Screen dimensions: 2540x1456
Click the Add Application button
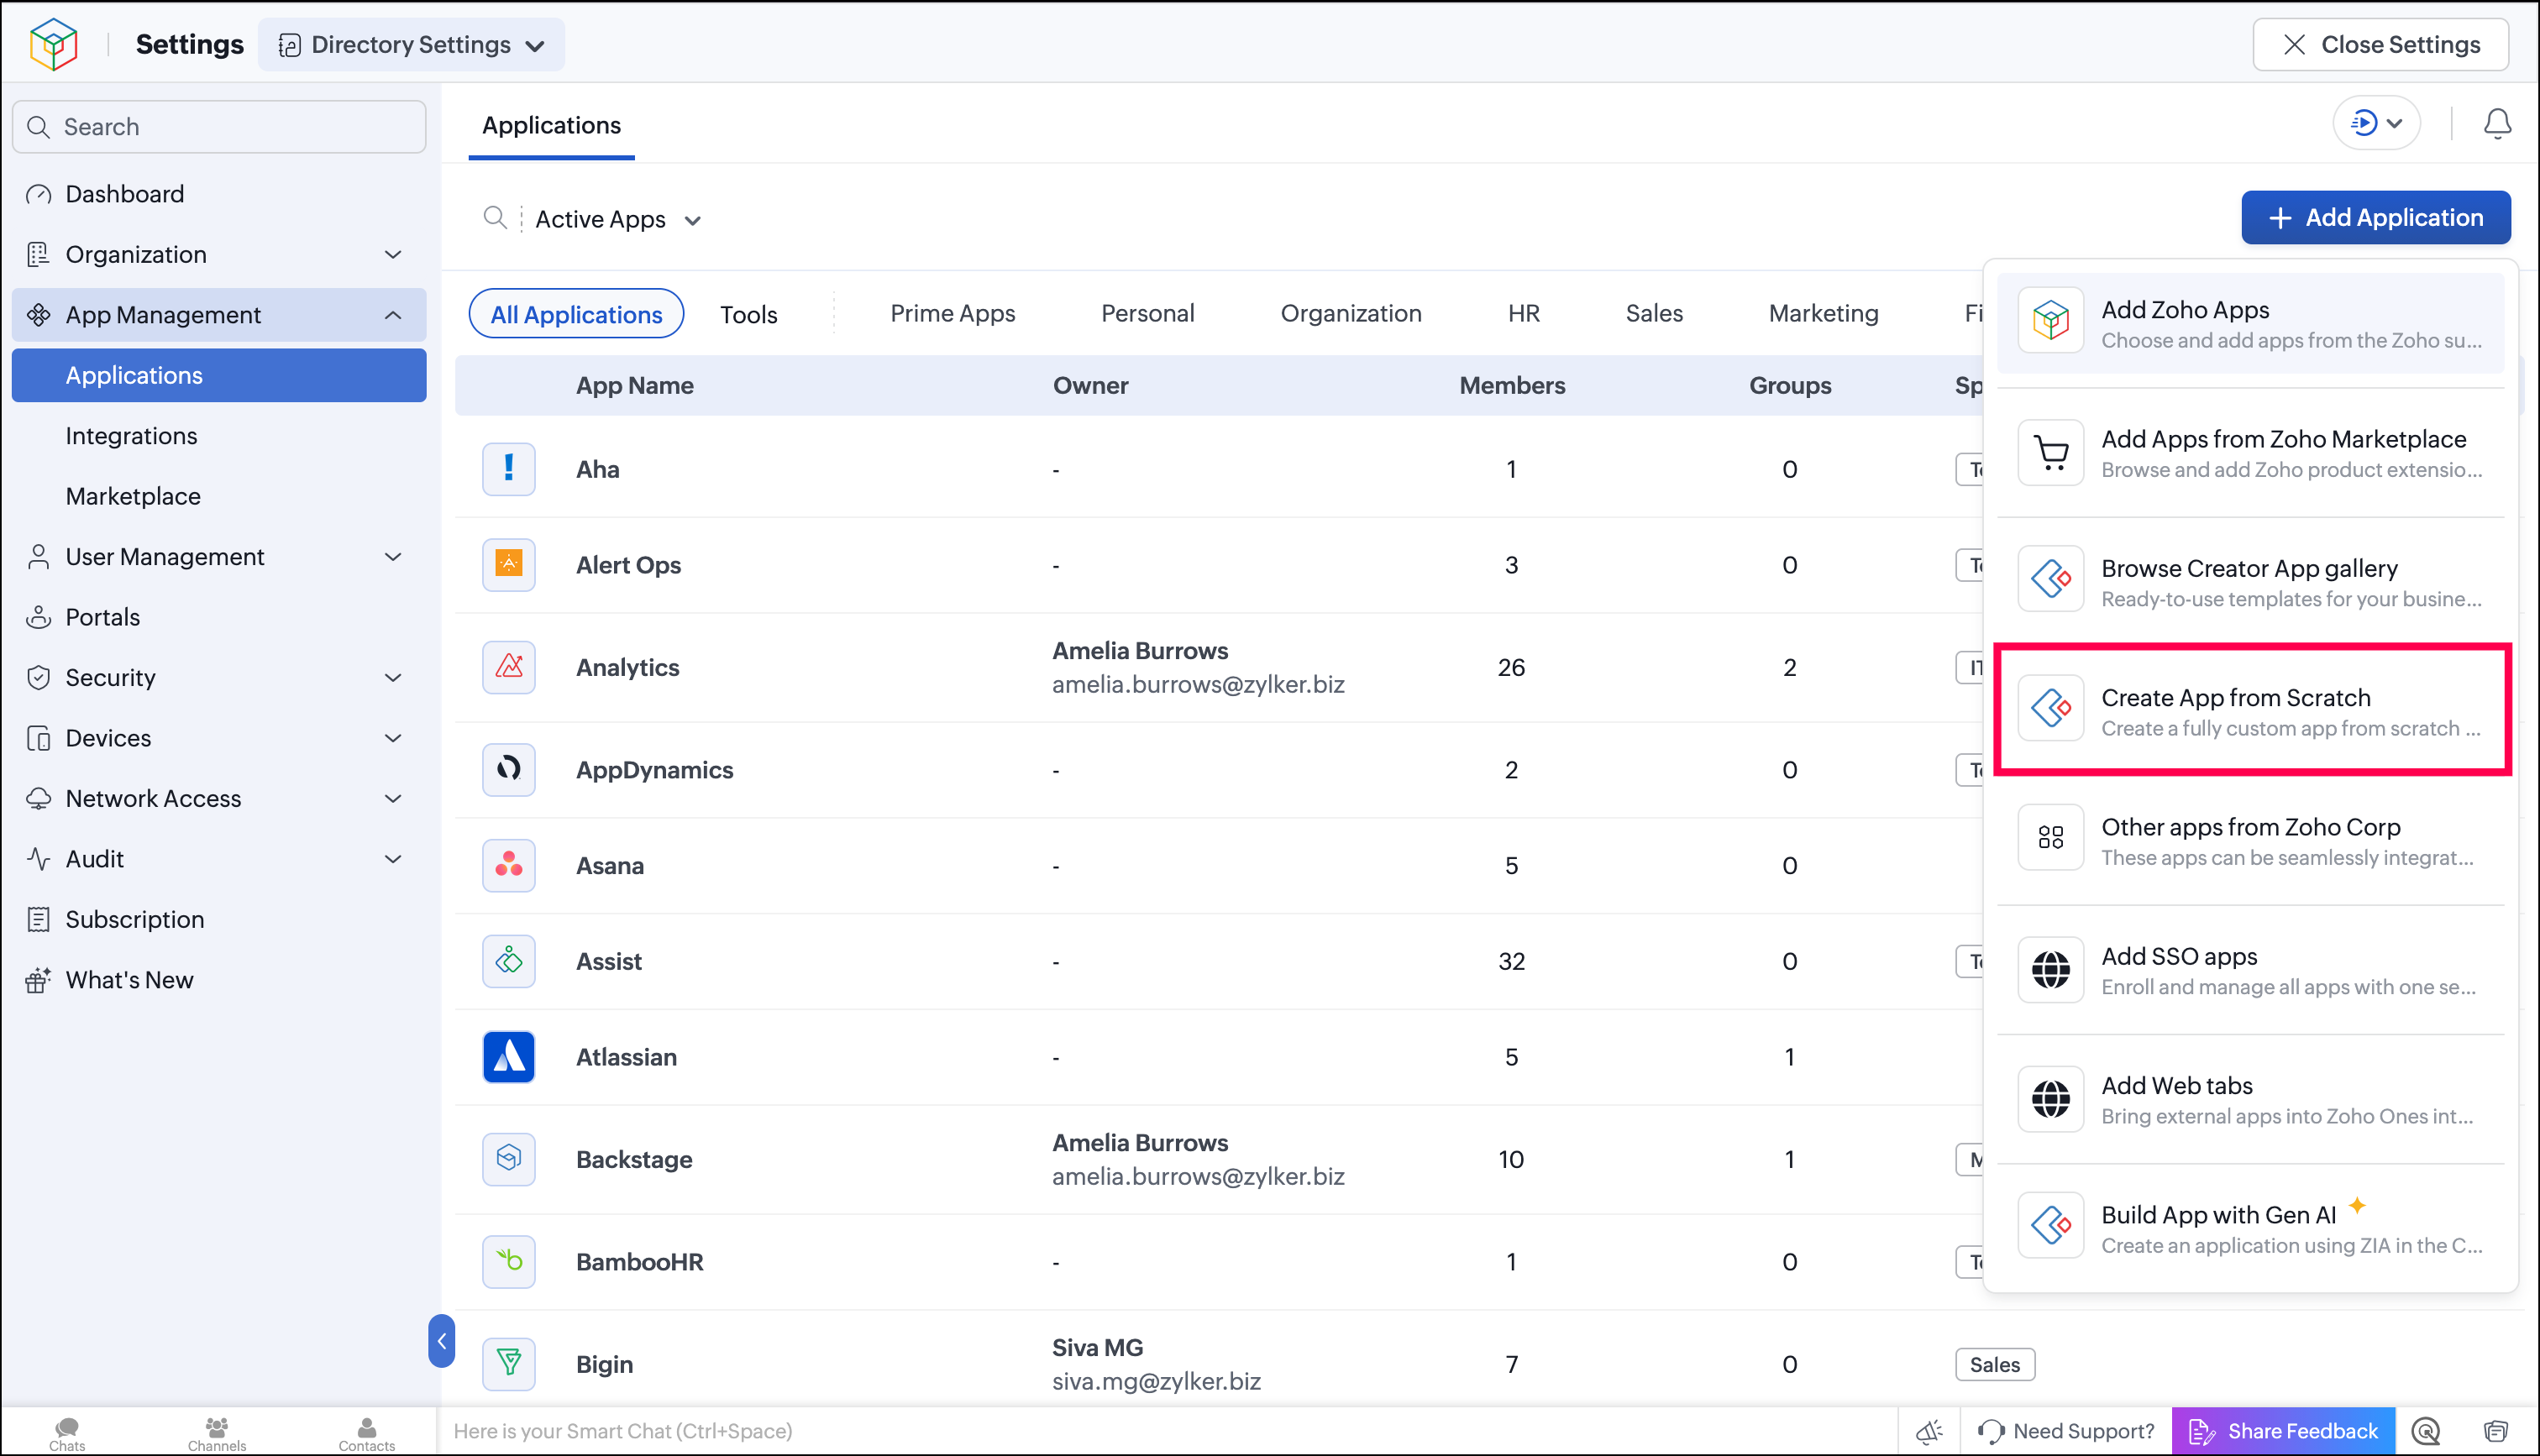pos(2375,218)
